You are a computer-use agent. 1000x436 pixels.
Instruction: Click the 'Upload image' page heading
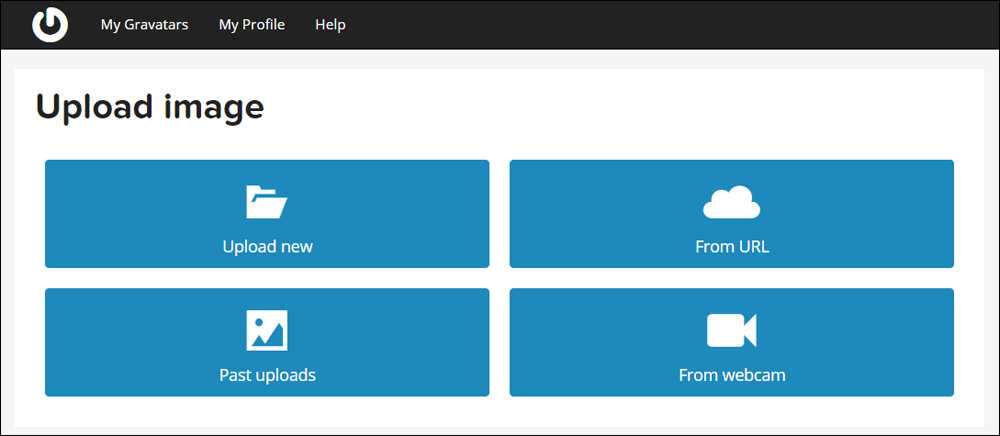[150, 107]
